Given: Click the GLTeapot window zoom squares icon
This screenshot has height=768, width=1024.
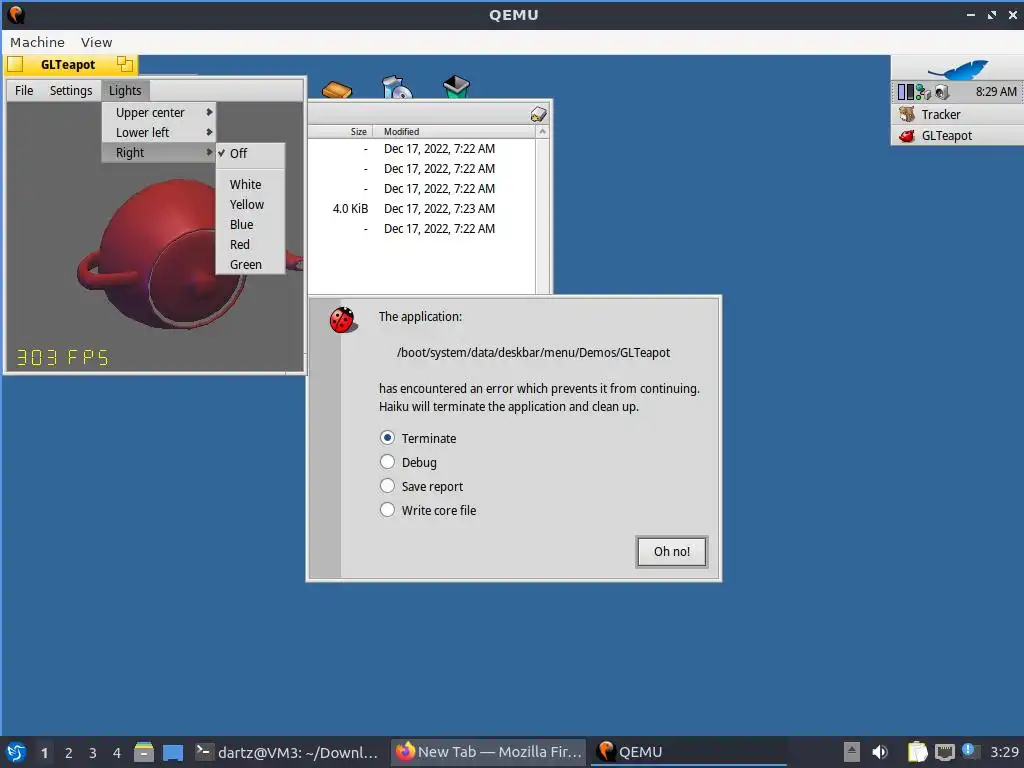Looking at the screenshot, I should [x=124, y=64].
